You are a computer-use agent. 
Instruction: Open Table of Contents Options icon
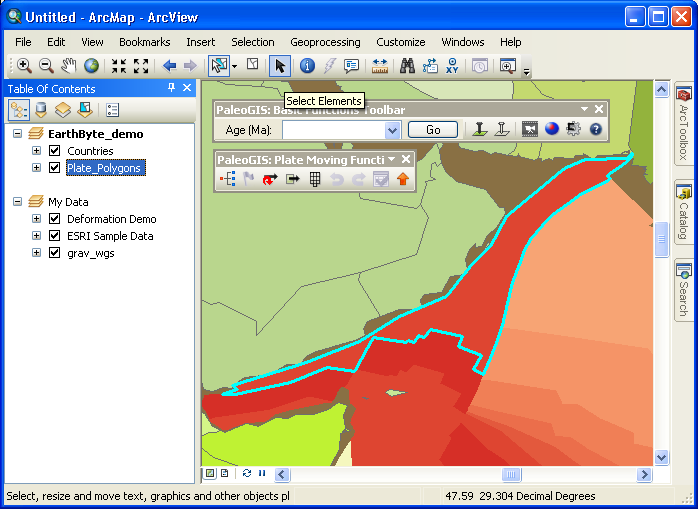click(113, 110)
